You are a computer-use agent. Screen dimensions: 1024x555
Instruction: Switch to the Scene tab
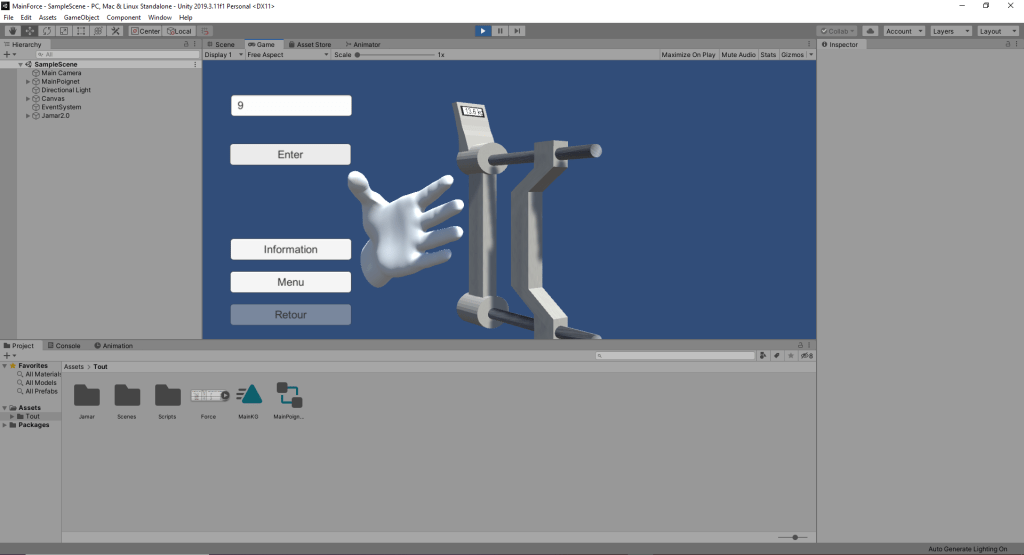click(x=220, y=44)
